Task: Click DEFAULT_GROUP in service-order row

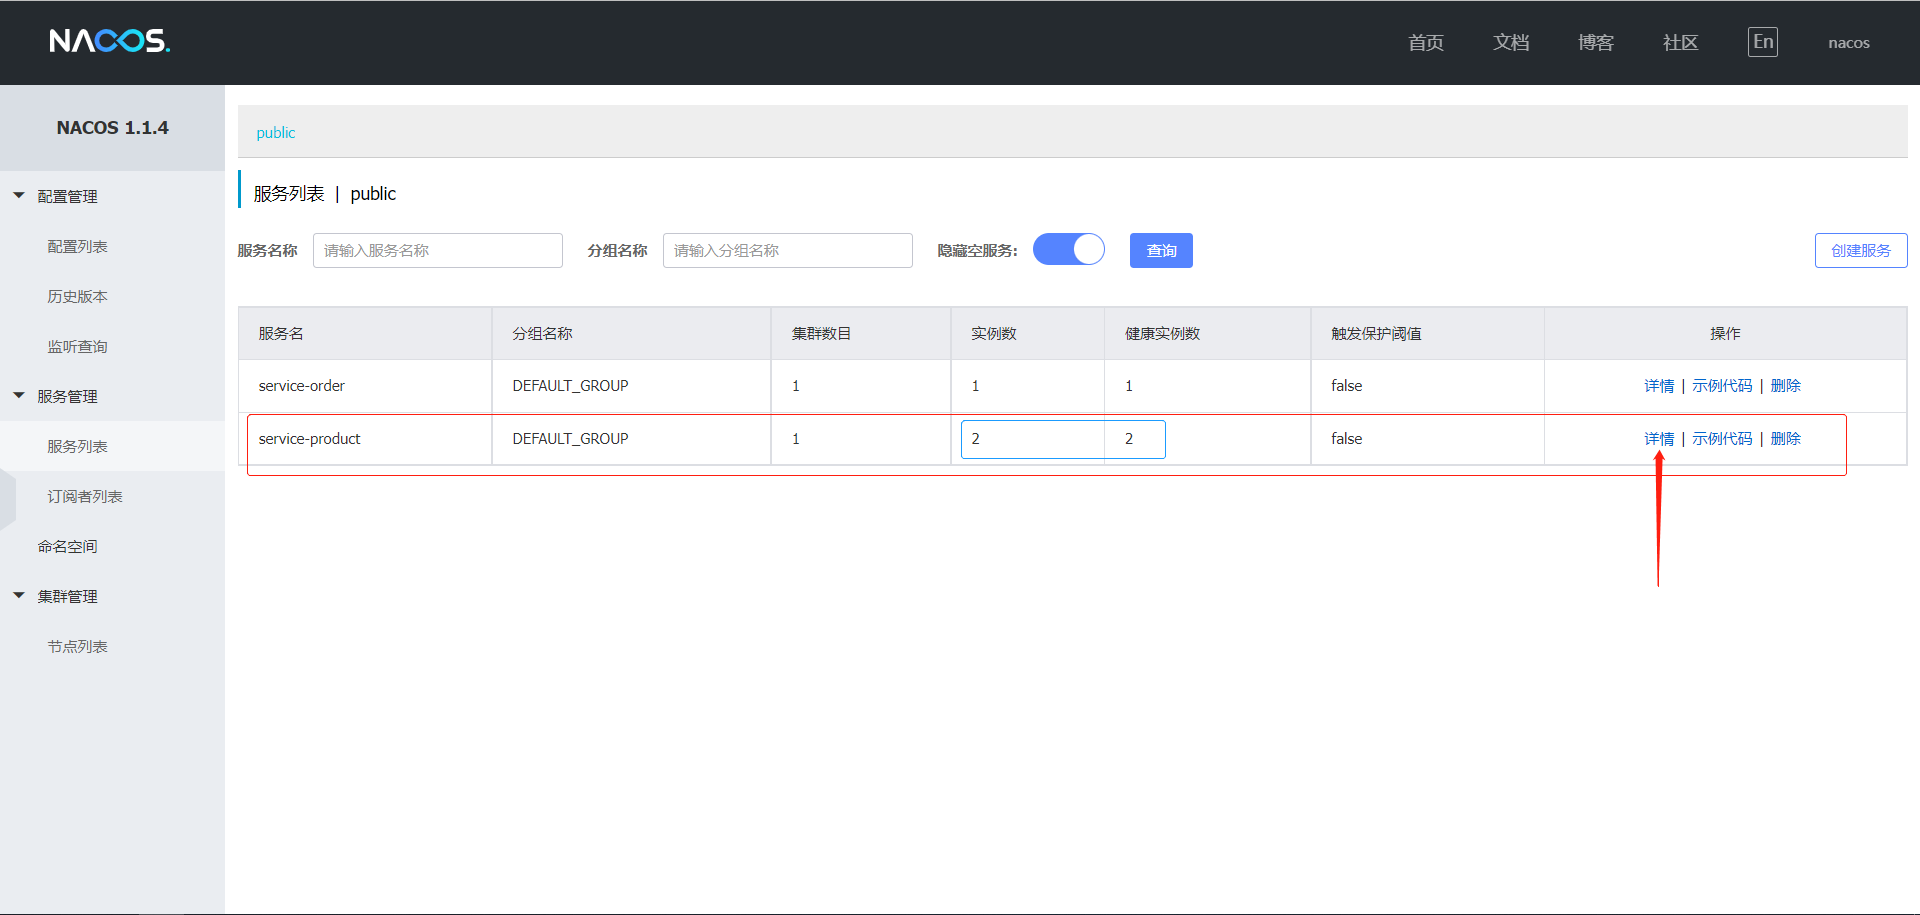Action: pyautogui.click(x=570, y=386)
